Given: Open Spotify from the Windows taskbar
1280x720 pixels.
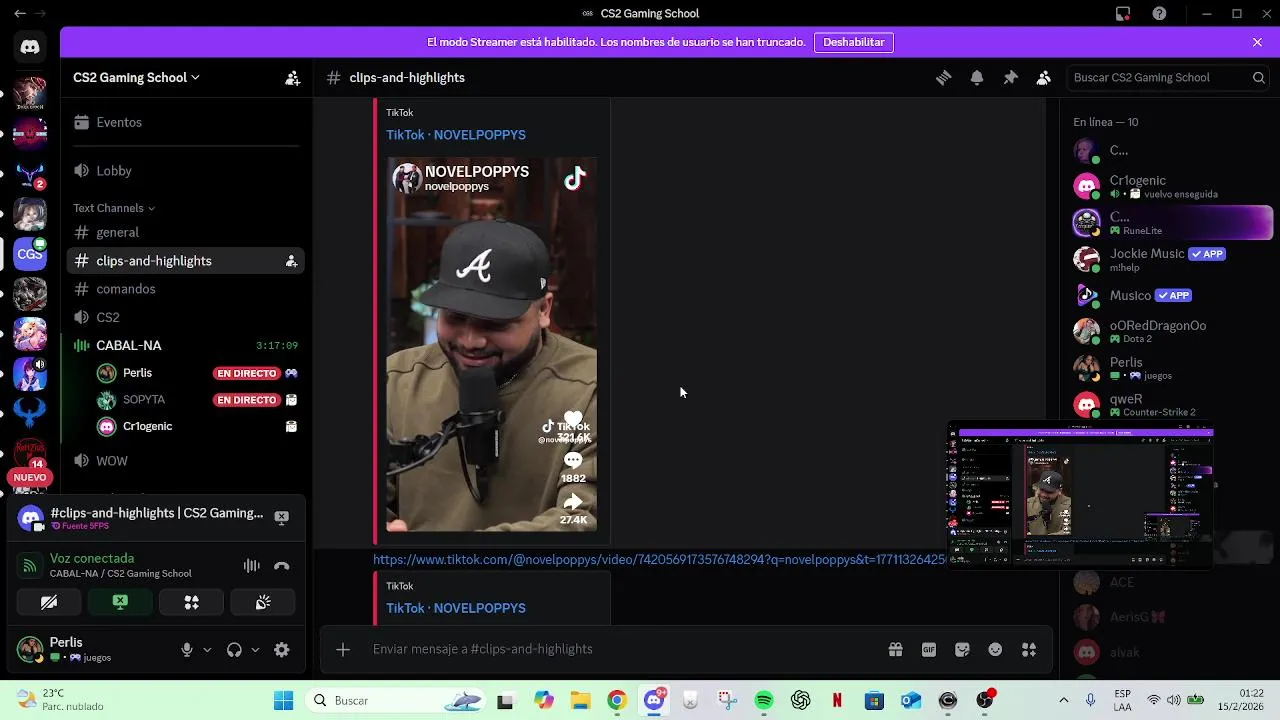Looking at the screenshot, I should click(764, 701).
